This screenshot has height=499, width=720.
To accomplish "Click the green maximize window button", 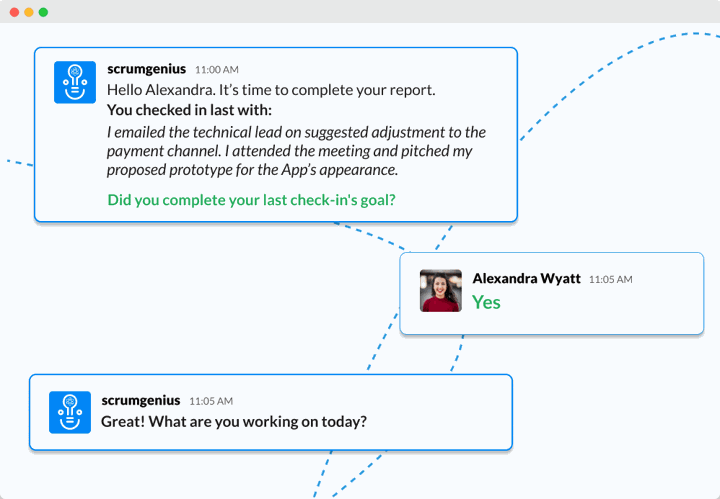I will click(x=43, y=12).
